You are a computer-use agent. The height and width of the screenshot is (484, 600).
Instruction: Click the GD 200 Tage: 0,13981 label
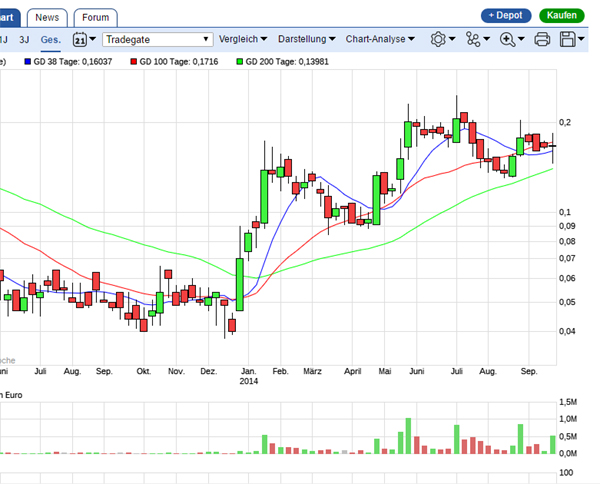[x=287, y=62]
